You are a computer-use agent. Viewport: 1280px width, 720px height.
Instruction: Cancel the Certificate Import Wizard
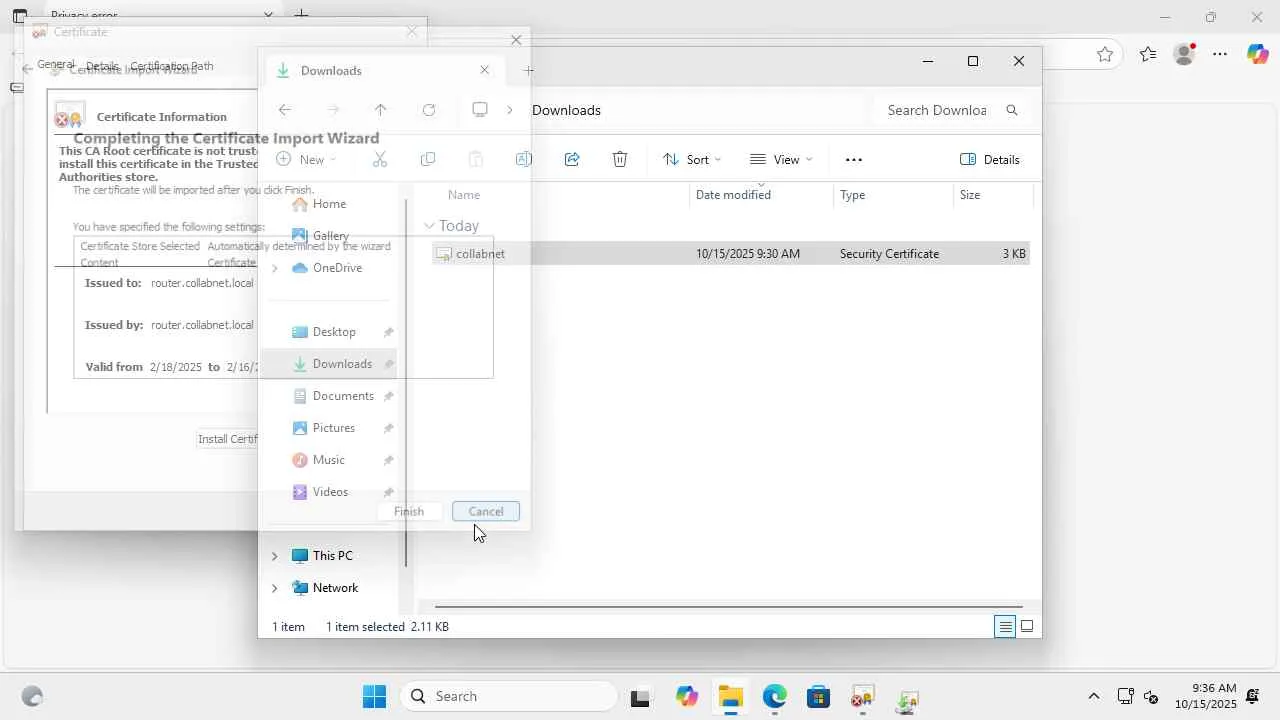[486, 511]
